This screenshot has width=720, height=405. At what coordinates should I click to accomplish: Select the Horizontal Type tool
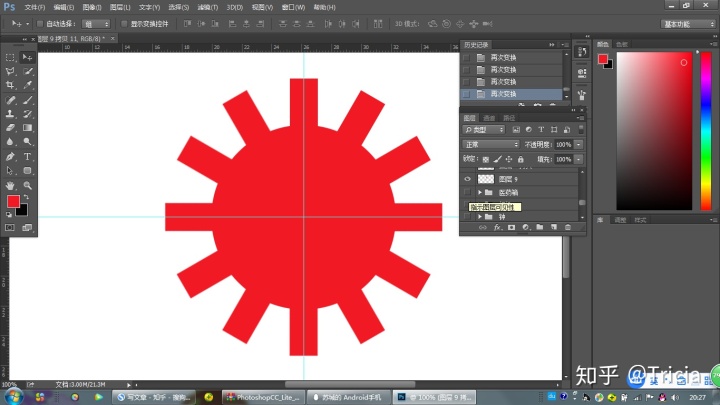tap(28, 157)
